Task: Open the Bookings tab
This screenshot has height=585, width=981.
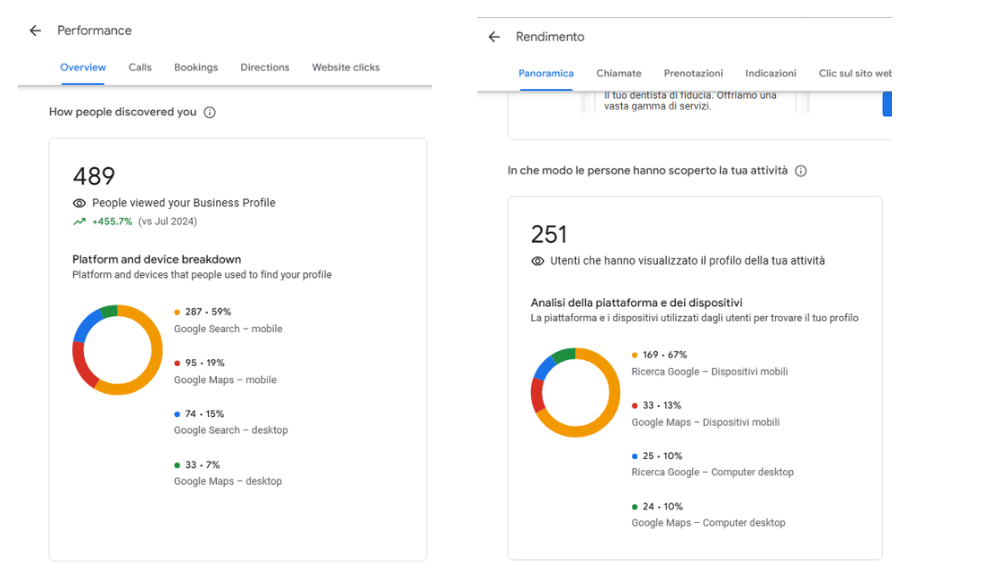Action: [x=196, y=67]
